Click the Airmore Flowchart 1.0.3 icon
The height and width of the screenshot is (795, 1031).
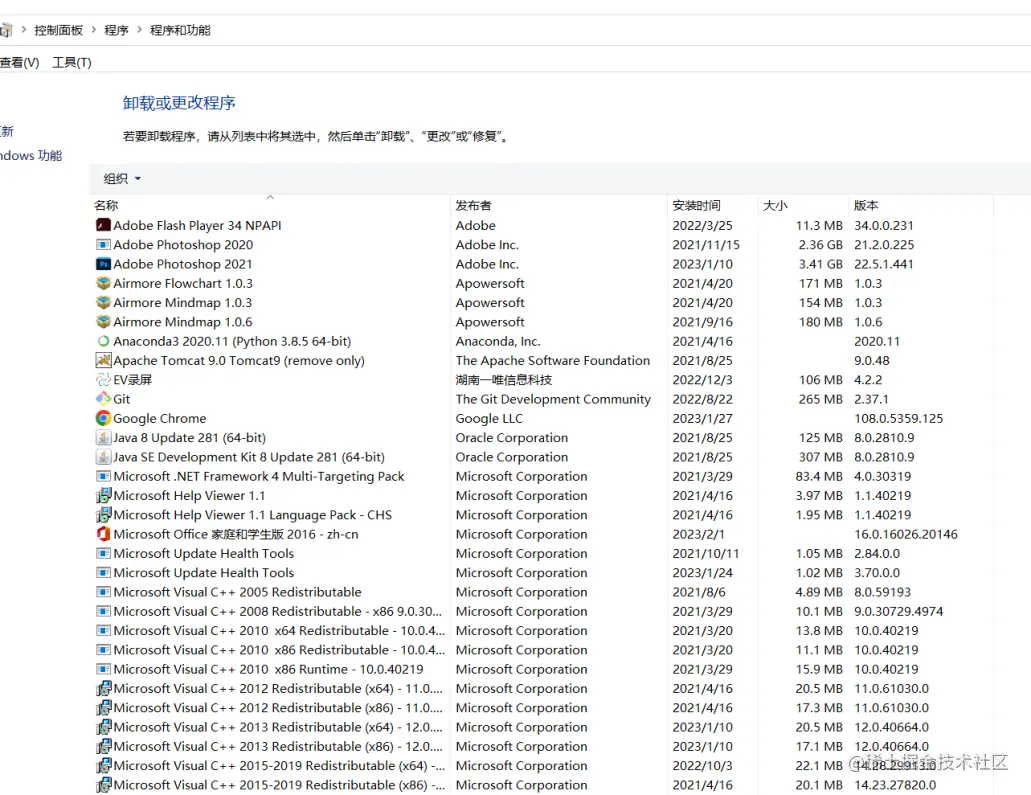[103, 283]
